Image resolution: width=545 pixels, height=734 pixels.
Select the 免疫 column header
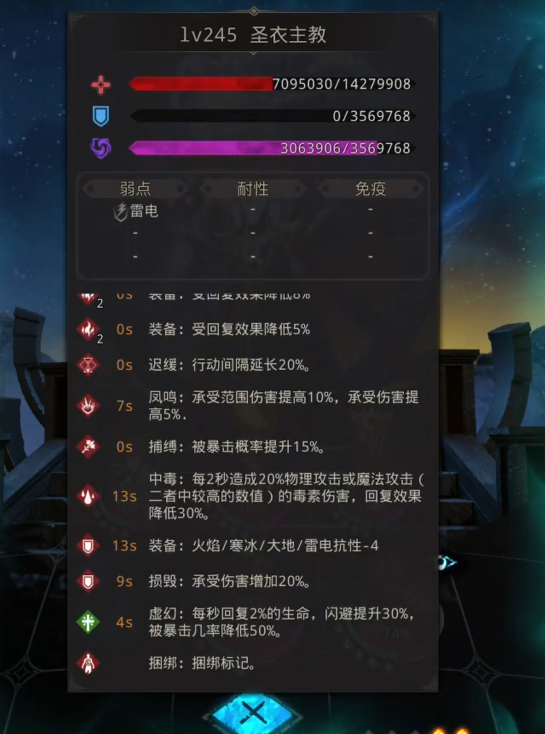[370, 189]
